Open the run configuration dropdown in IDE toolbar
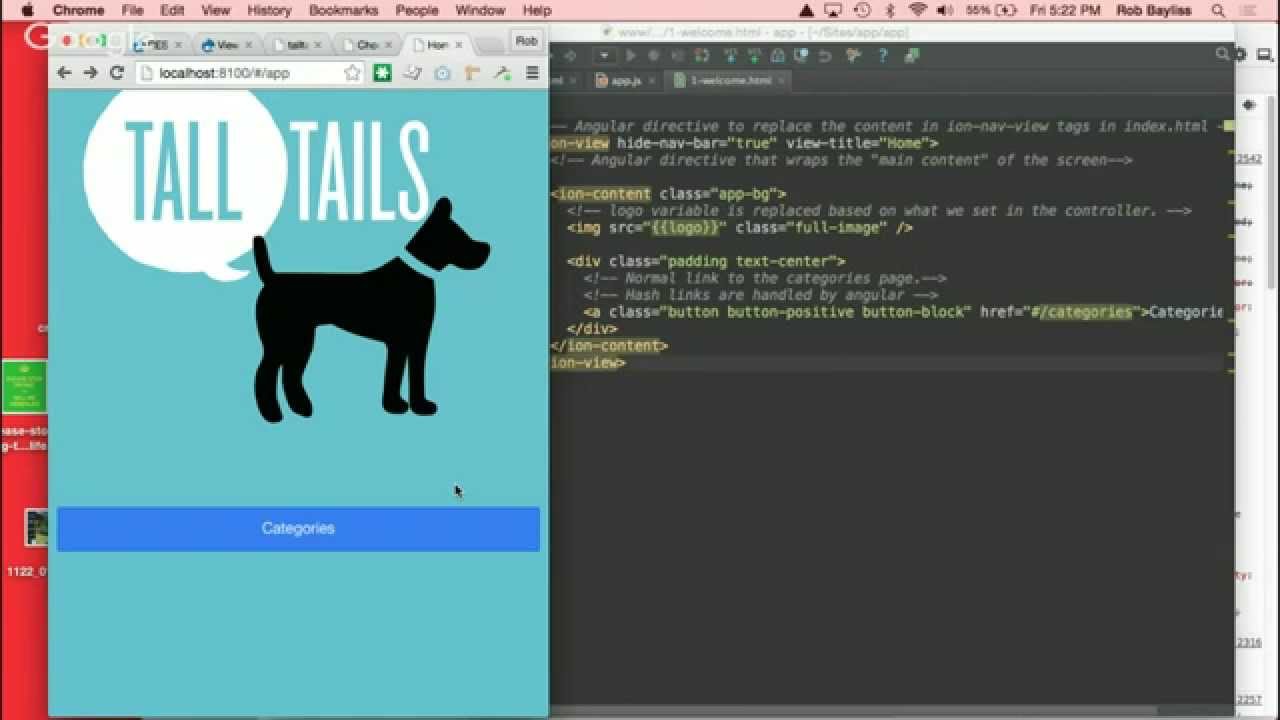Screen dimensions: 1280x720 pos(605,56)
